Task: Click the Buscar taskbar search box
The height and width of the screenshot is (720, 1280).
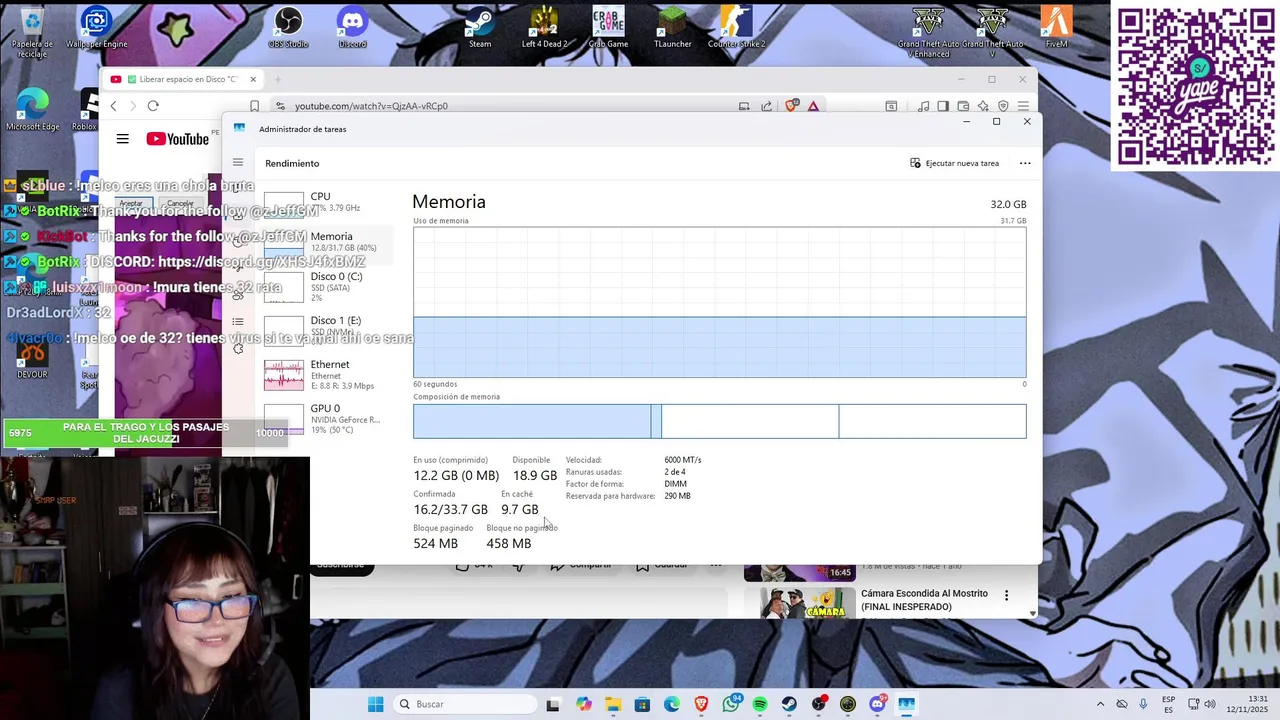Action: click(465, 704)
